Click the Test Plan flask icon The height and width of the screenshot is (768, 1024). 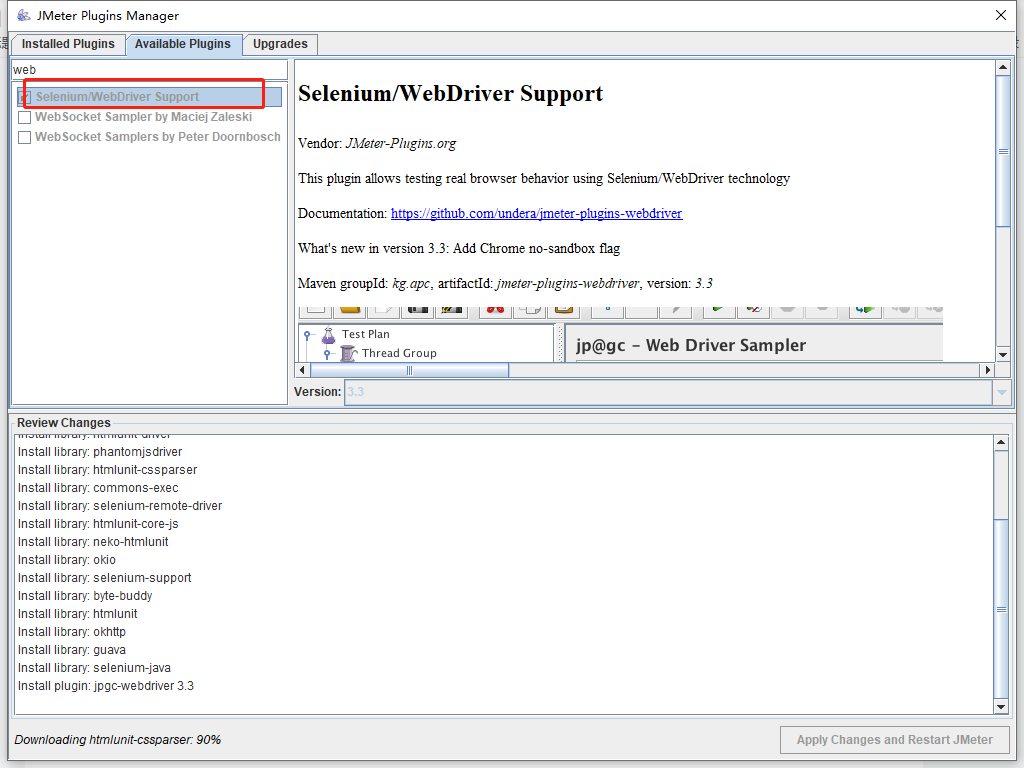(328, 335)
